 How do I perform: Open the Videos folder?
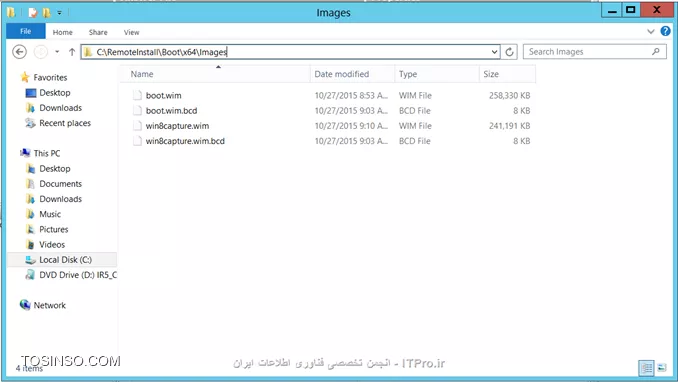click(x=52, y=244)
